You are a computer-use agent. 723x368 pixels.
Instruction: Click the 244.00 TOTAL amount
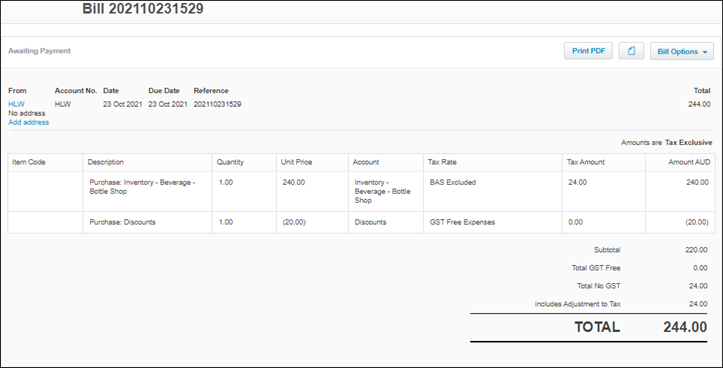[x=685, y=327]
